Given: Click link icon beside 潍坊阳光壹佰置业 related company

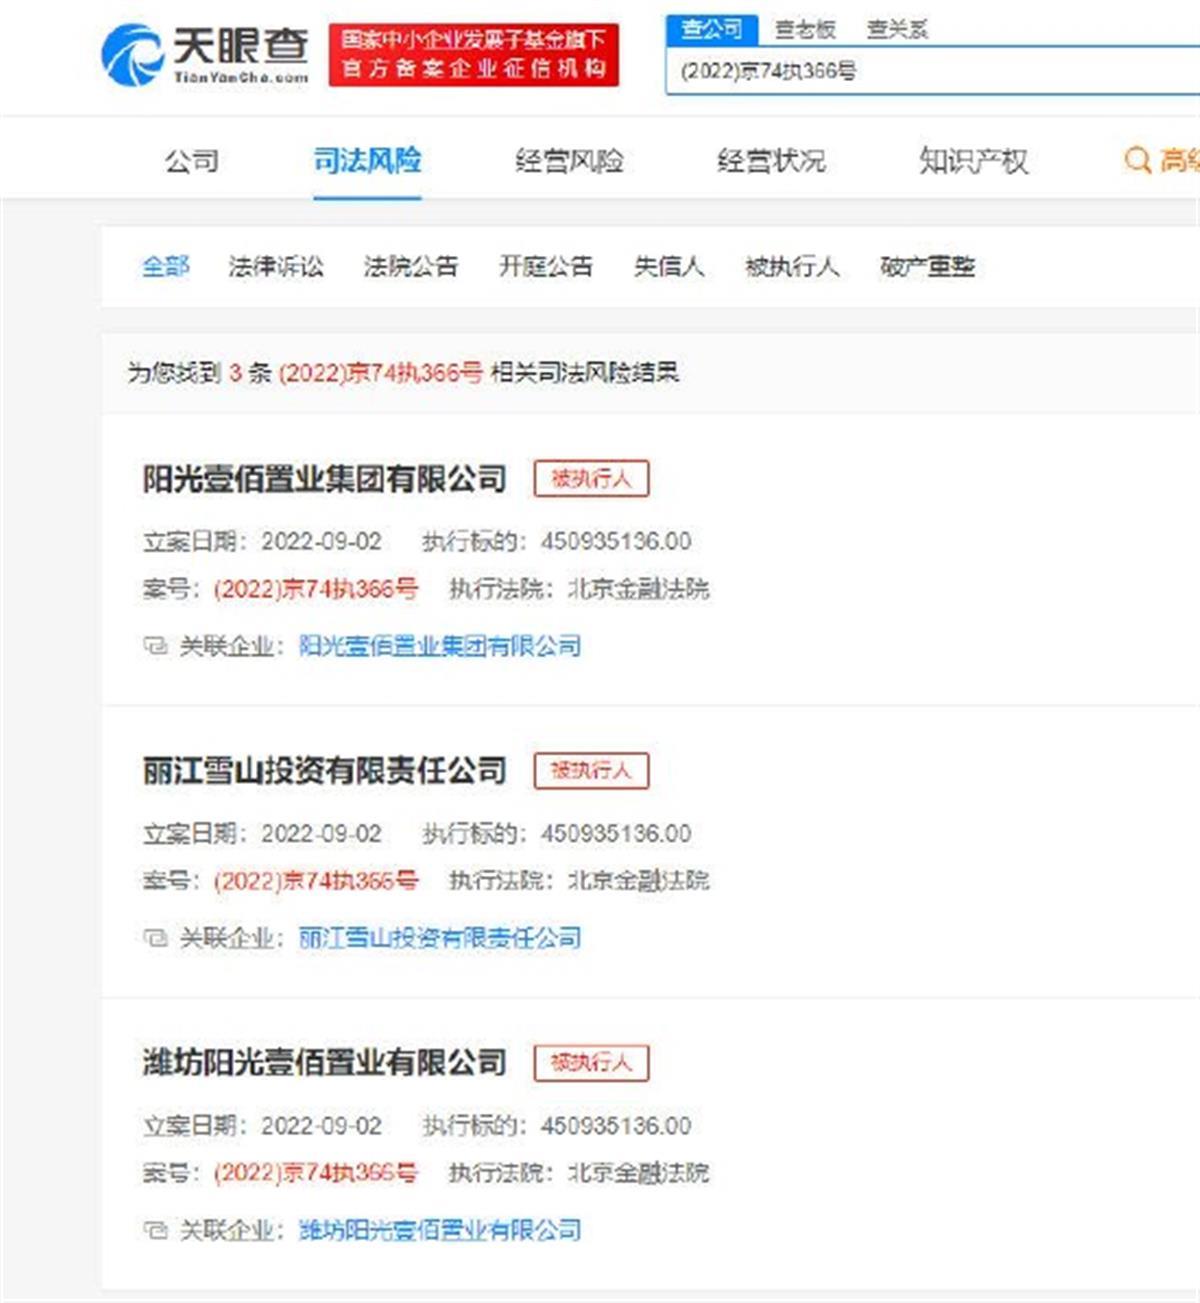Looking at the screenshot, I should tap(154, 1230).
